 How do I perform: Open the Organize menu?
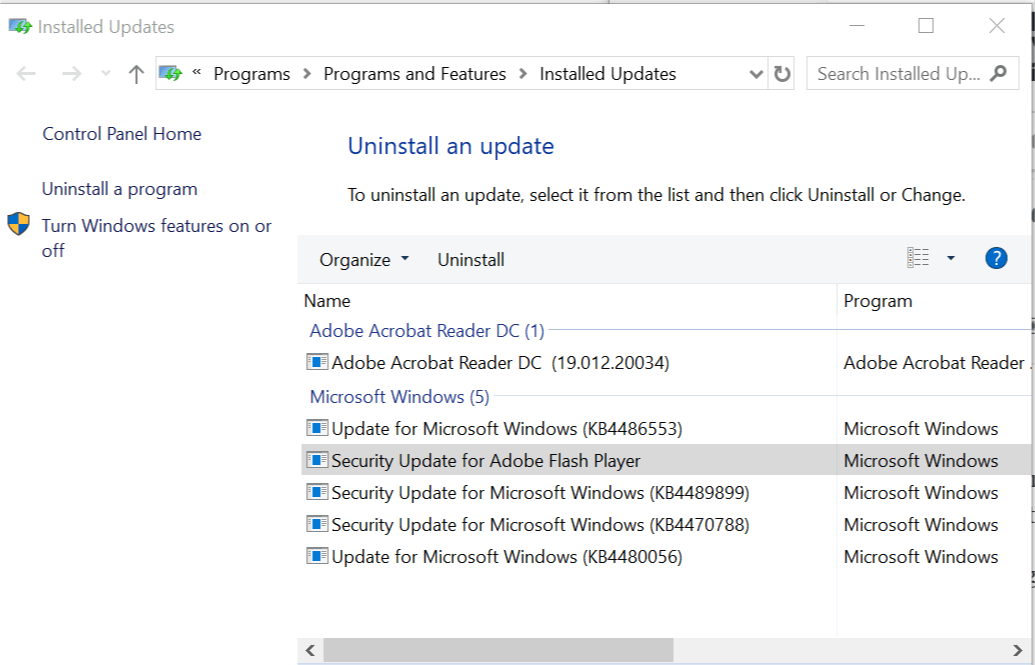tap(364, 260)
